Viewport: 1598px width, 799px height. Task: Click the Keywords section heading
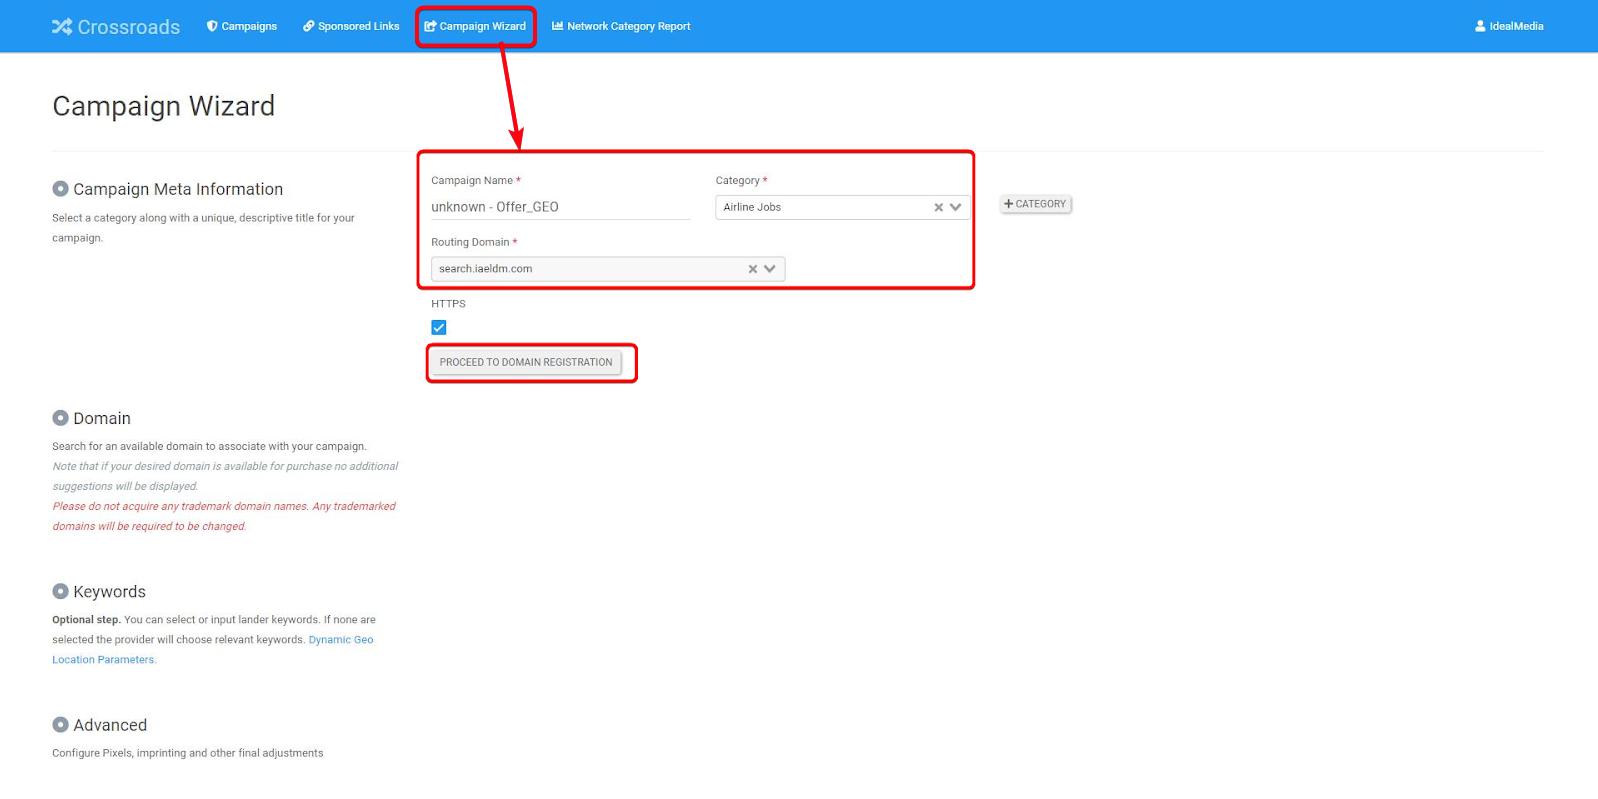(109, 592)
